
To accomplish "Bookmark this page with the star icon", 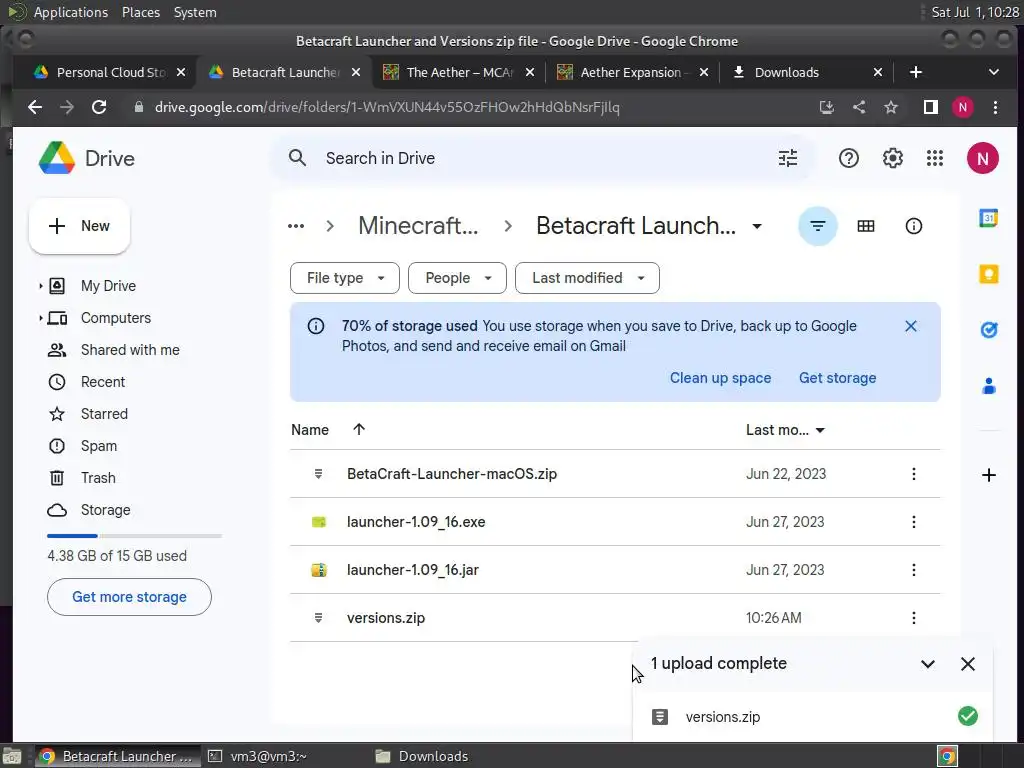I will (x=891, y=107).
